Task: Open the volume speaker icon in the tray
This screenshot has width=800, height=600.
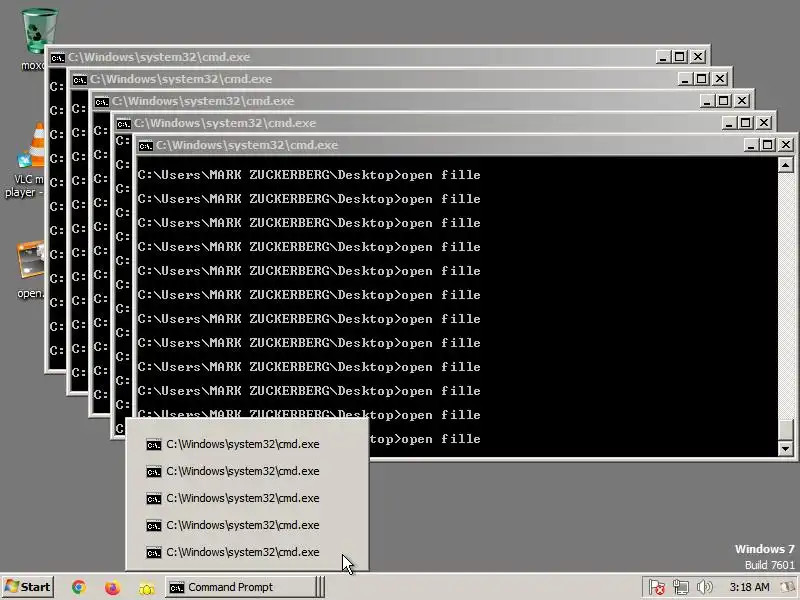Action: coord(704,587)
